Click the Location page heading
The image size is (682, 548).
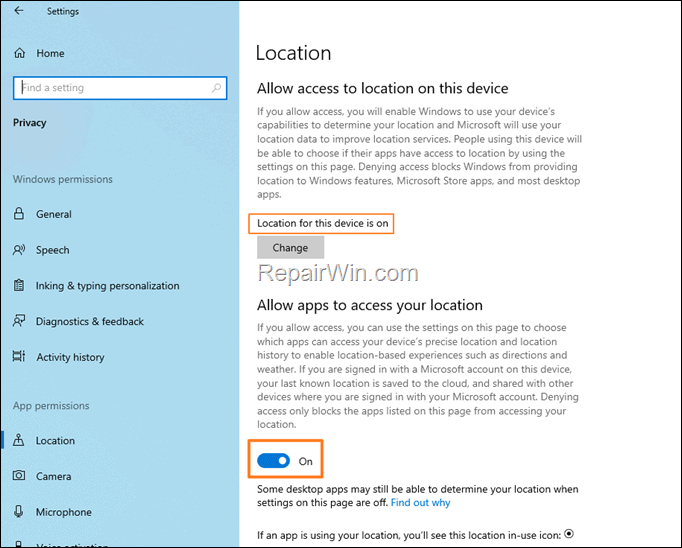tap(294, 53)
